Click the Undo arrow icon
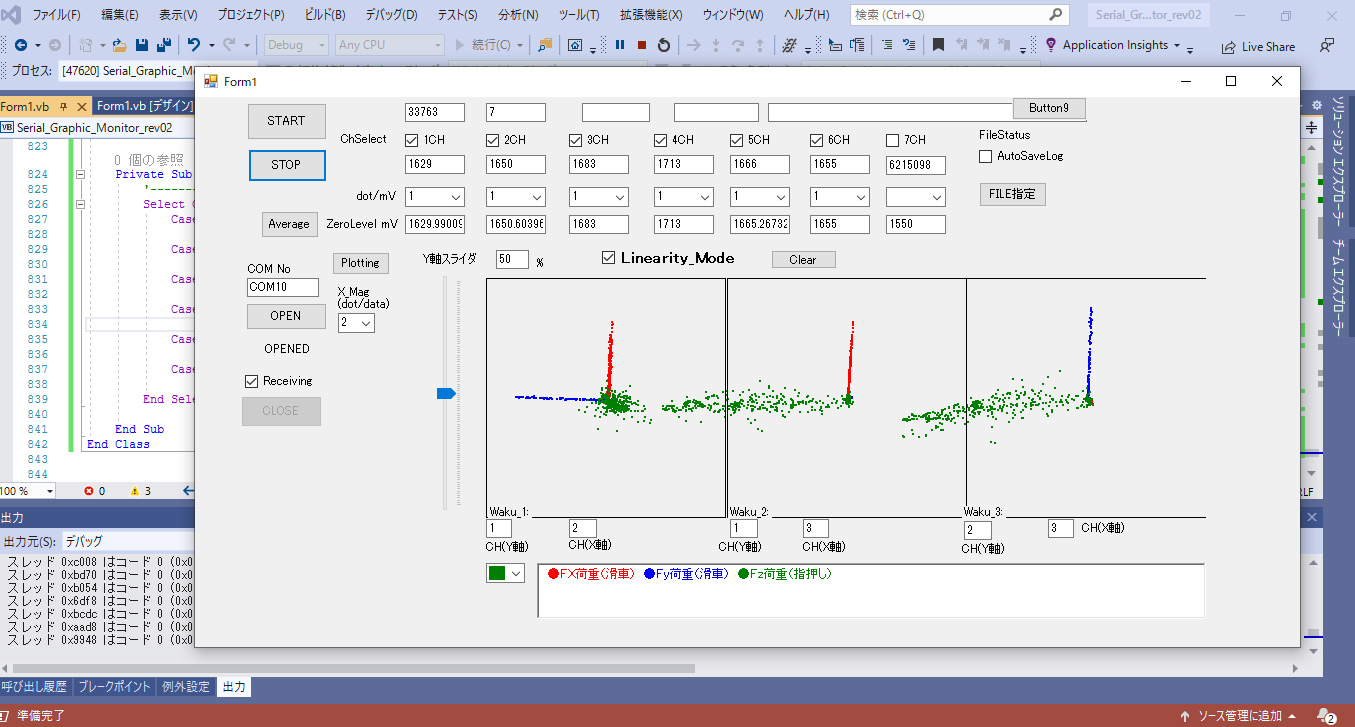Image resolution: width=1355 pixels, height=727 pixels. [194, 45]
